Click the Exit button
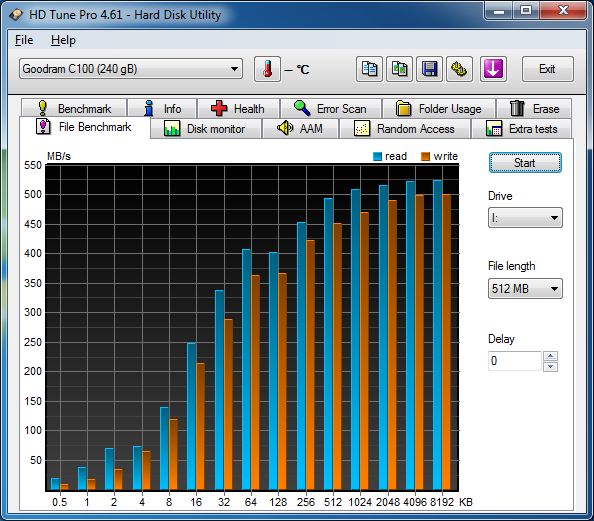This screenshot has width=594, height=521. (x=547, y=69)
